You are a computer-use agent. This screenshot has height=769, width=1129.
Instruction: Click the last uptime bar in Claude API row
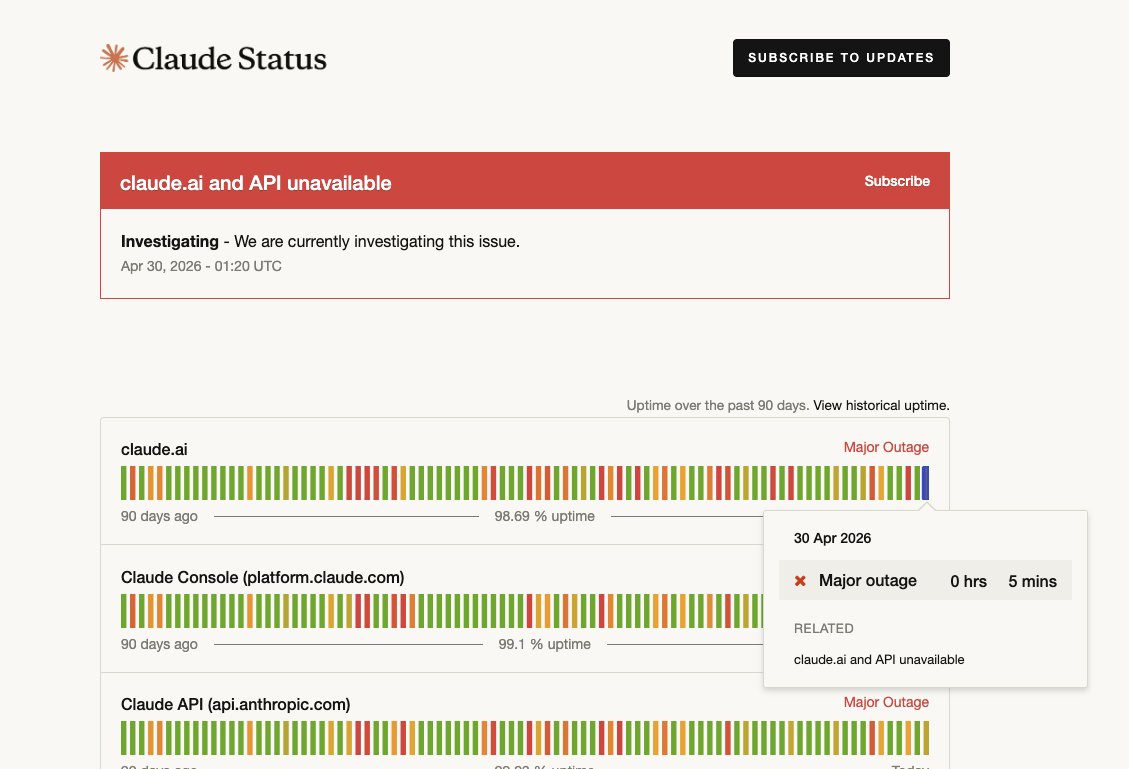coord(925,738)
